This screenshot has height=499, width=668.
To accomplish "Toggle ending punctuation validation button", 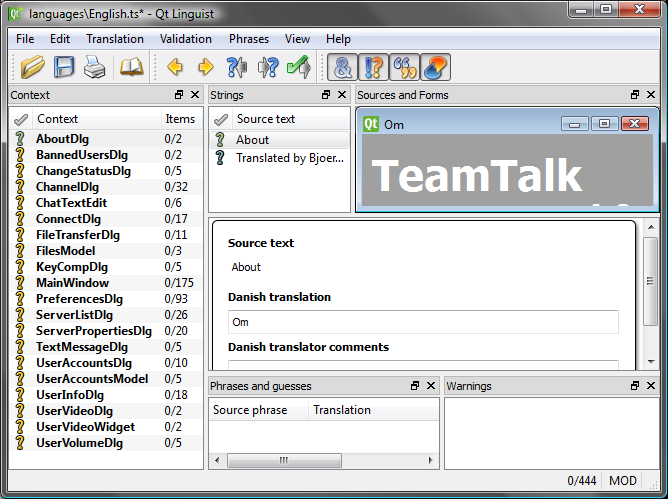I will (373, 68).
